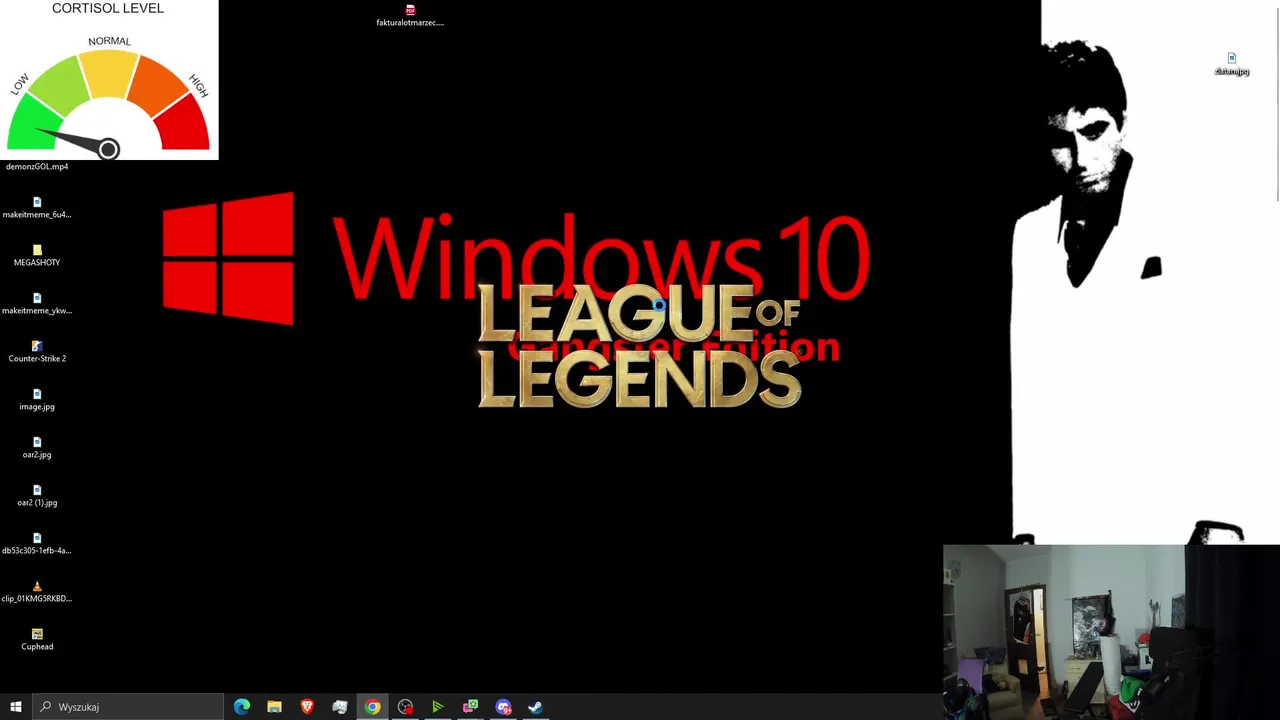This screenshot has width=1280, height=720.
Task: Select the Counter-Strike 2 shortcut
Action: pyautogui.click(x=37, y=352)
